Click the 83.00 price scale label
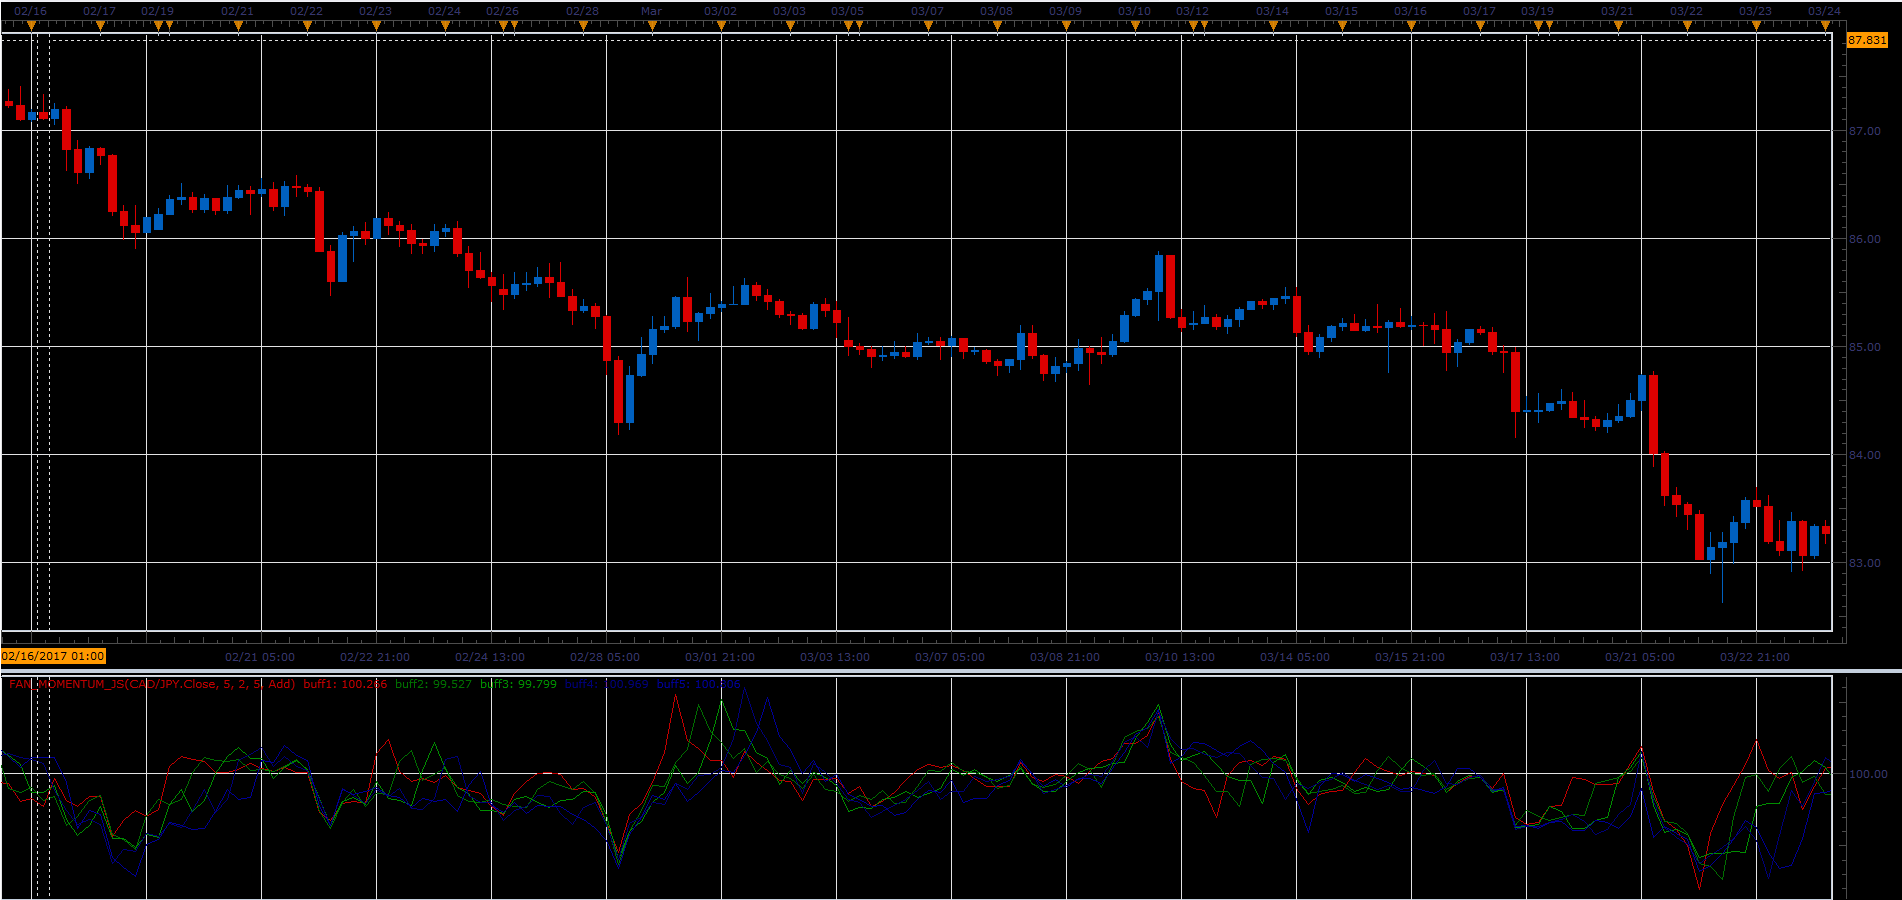The width and height of the screenshot is (1902, 900). [x=1864, y=563]
